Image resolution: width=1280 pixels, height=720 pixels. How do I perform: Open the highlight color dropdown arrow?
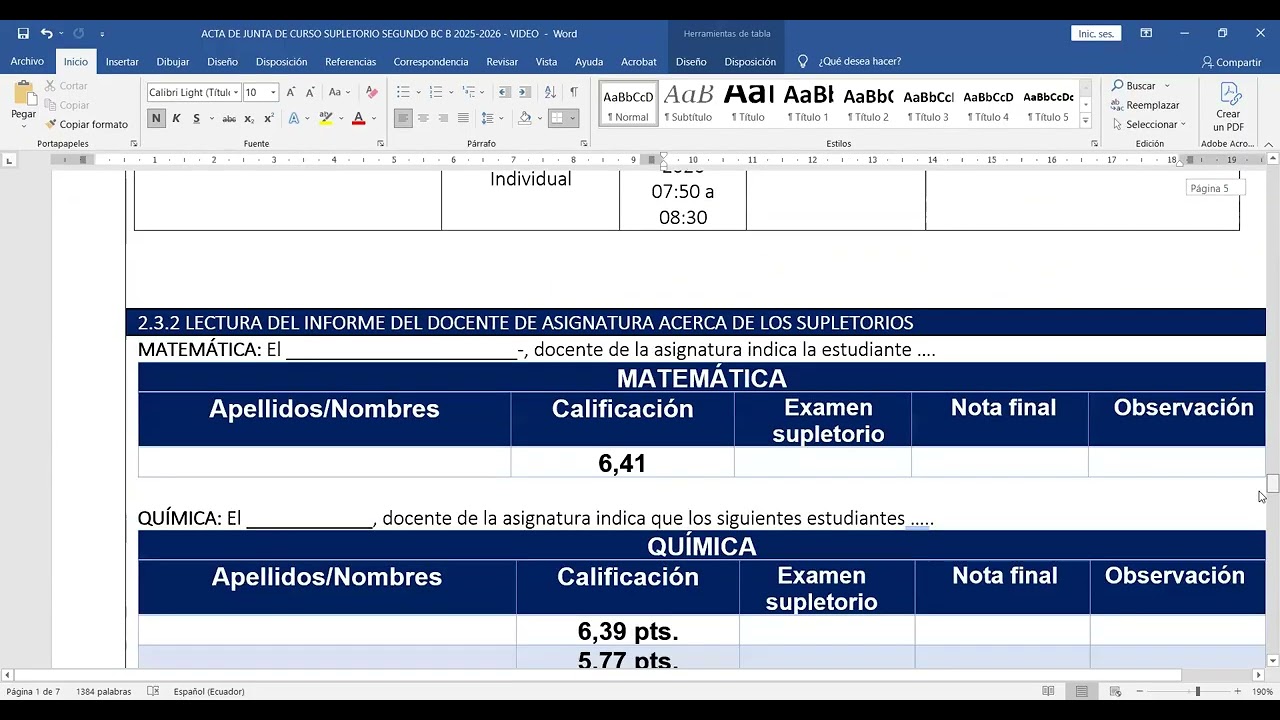click(x=340, y=118)
